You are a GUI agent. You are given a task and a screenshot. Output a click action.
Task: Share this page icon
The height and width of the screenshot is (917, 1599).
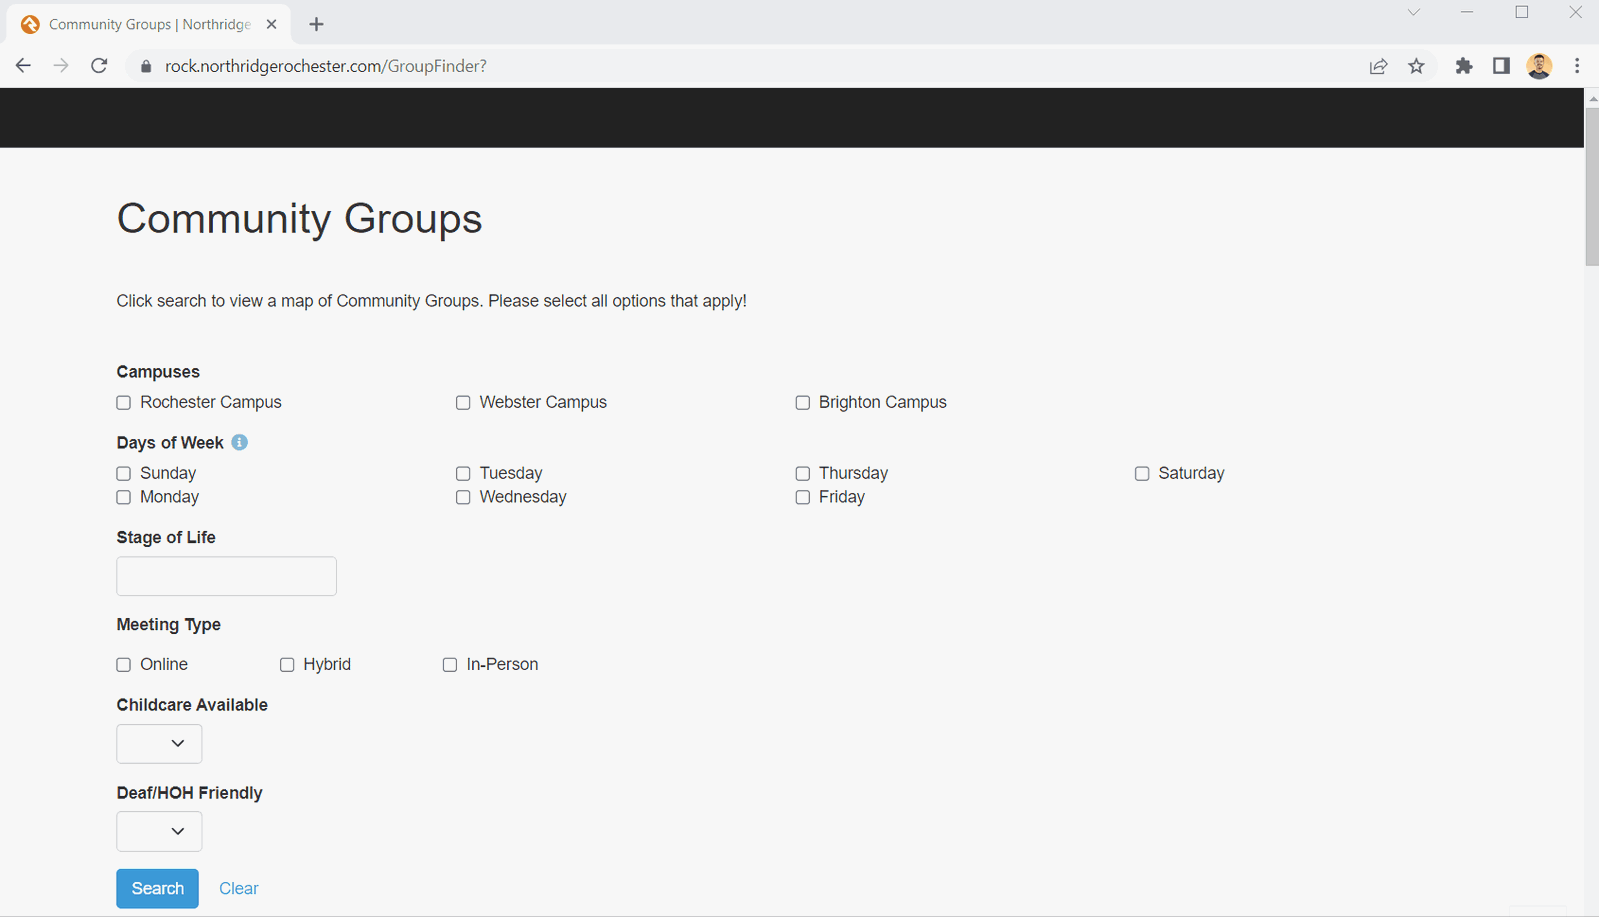1379,66
